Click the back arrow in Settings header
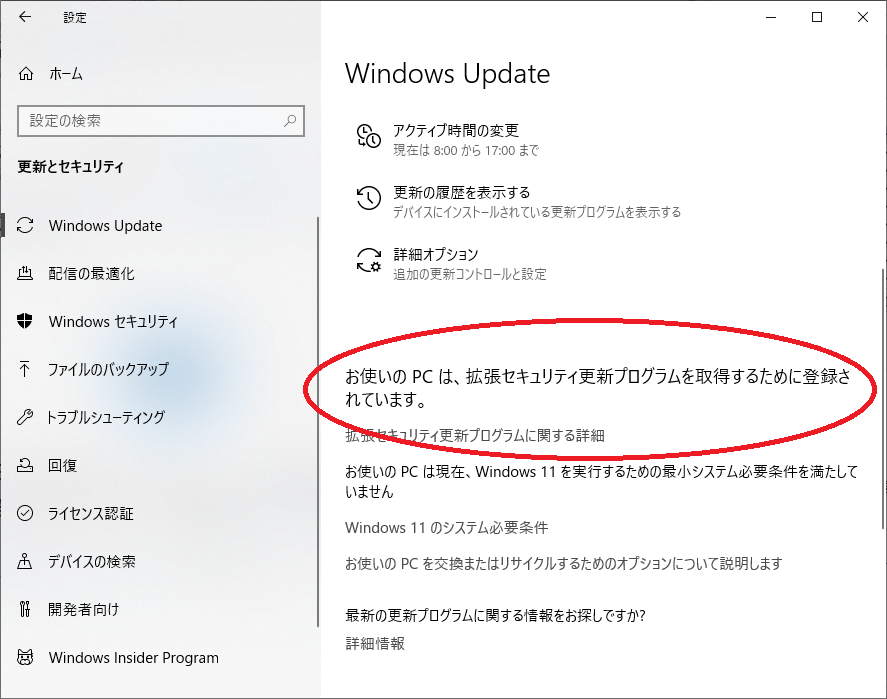This screenshot has height=699, width=887. [x=25, y=17]
